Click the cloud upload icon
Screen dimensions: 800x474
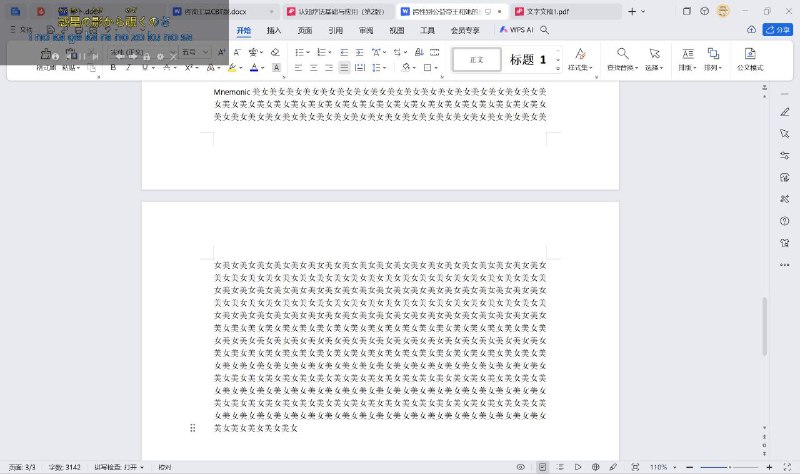click(751, 30)
